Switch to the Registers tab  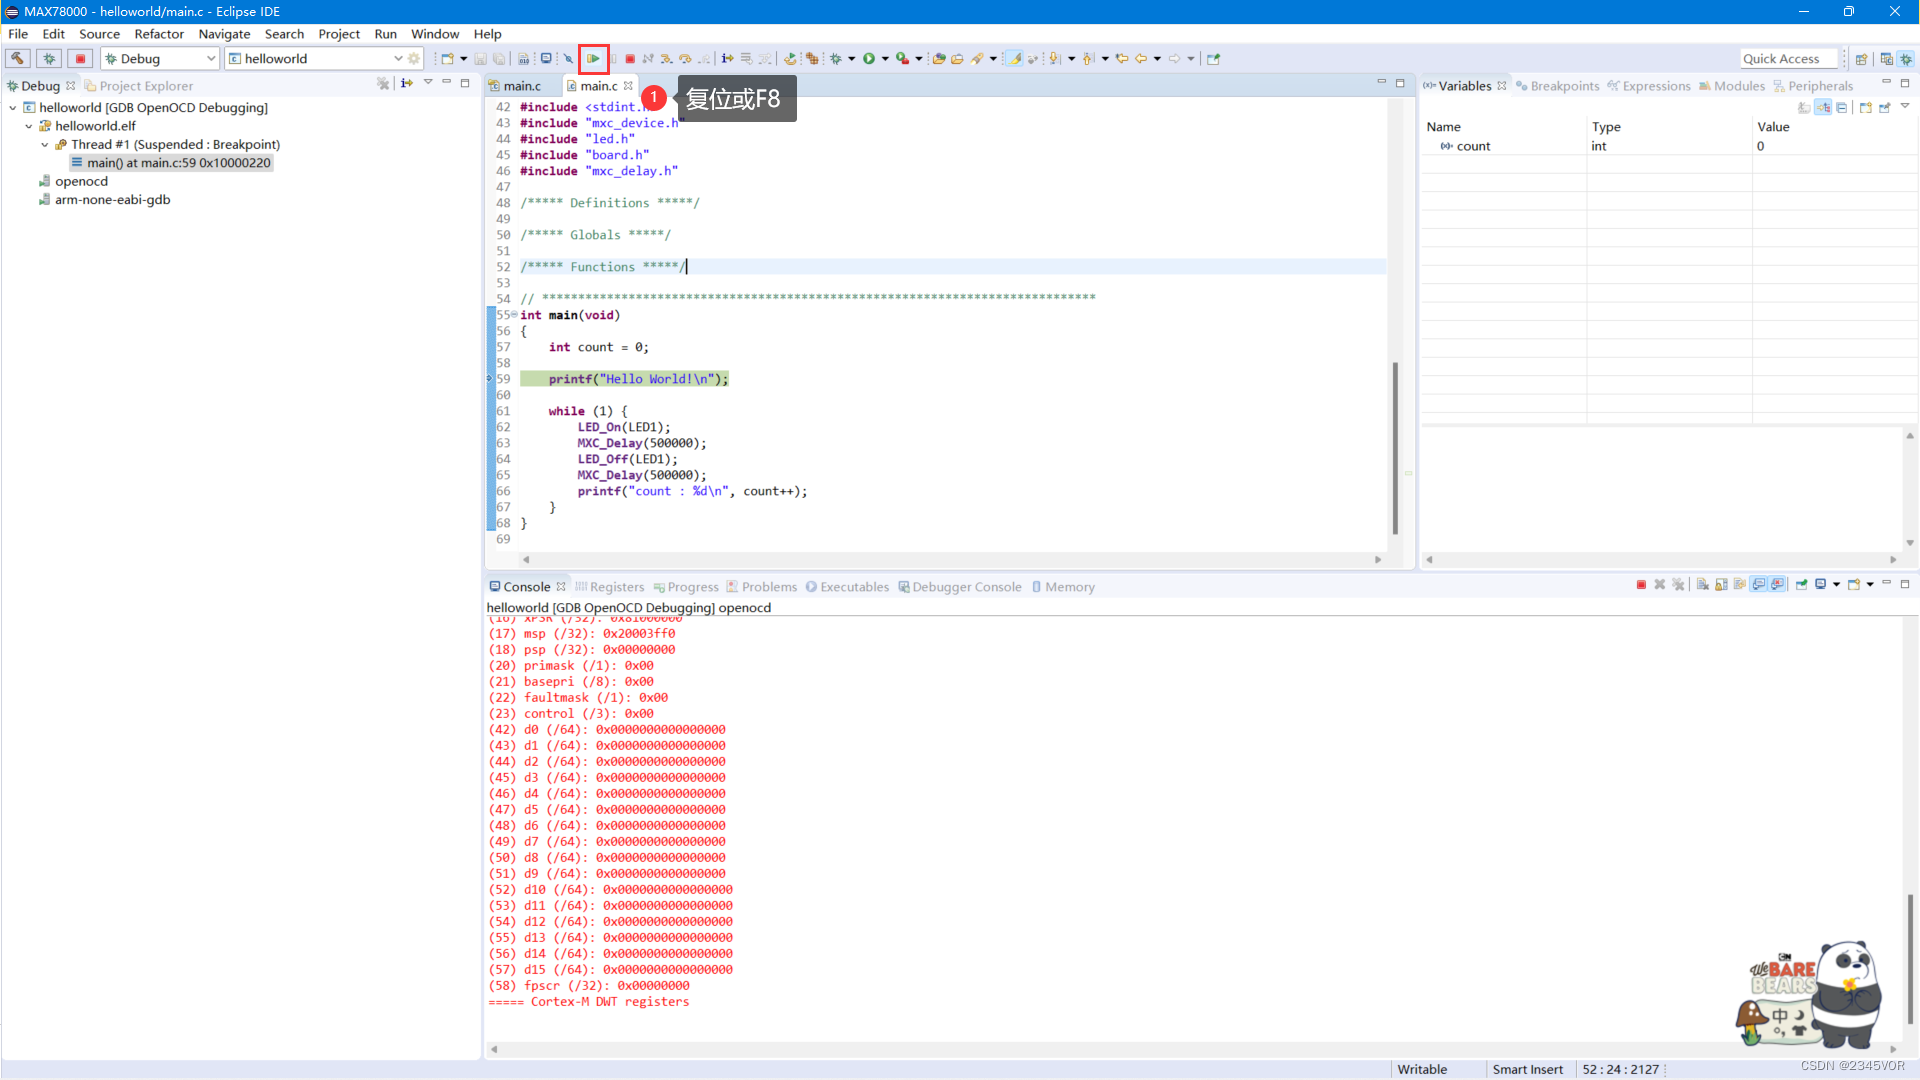609,587
